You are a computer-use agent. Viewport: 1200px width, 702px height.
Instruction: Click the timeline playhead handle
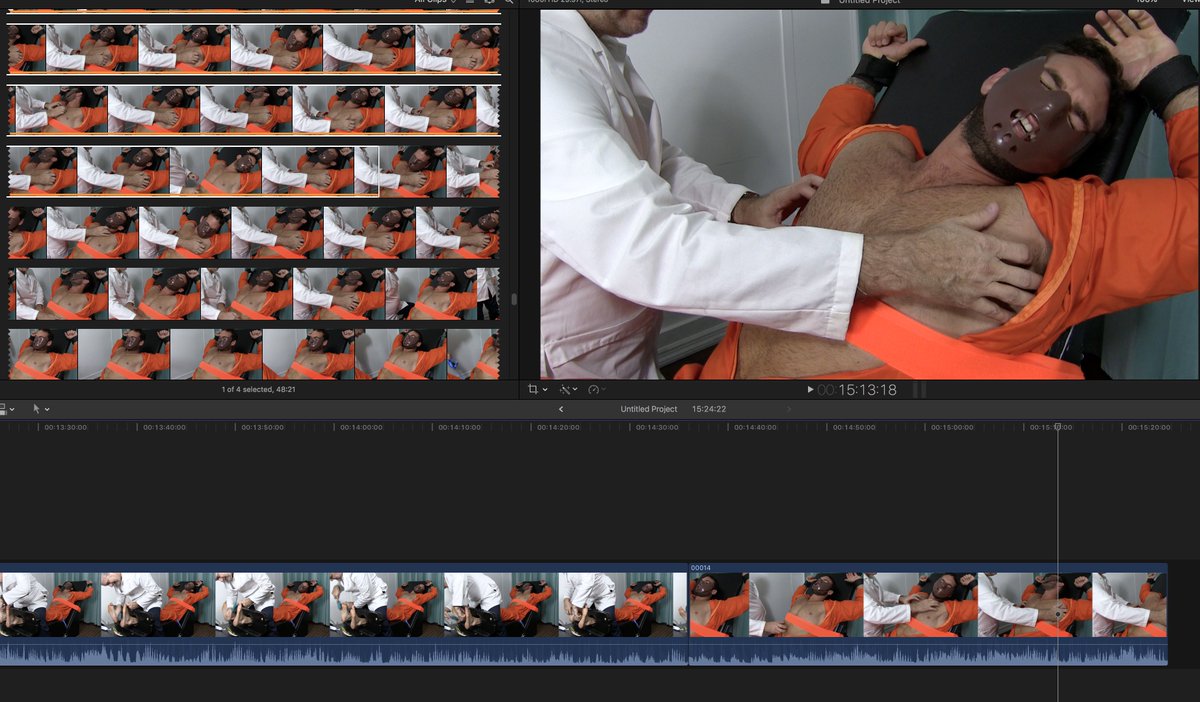point(1058,426)
